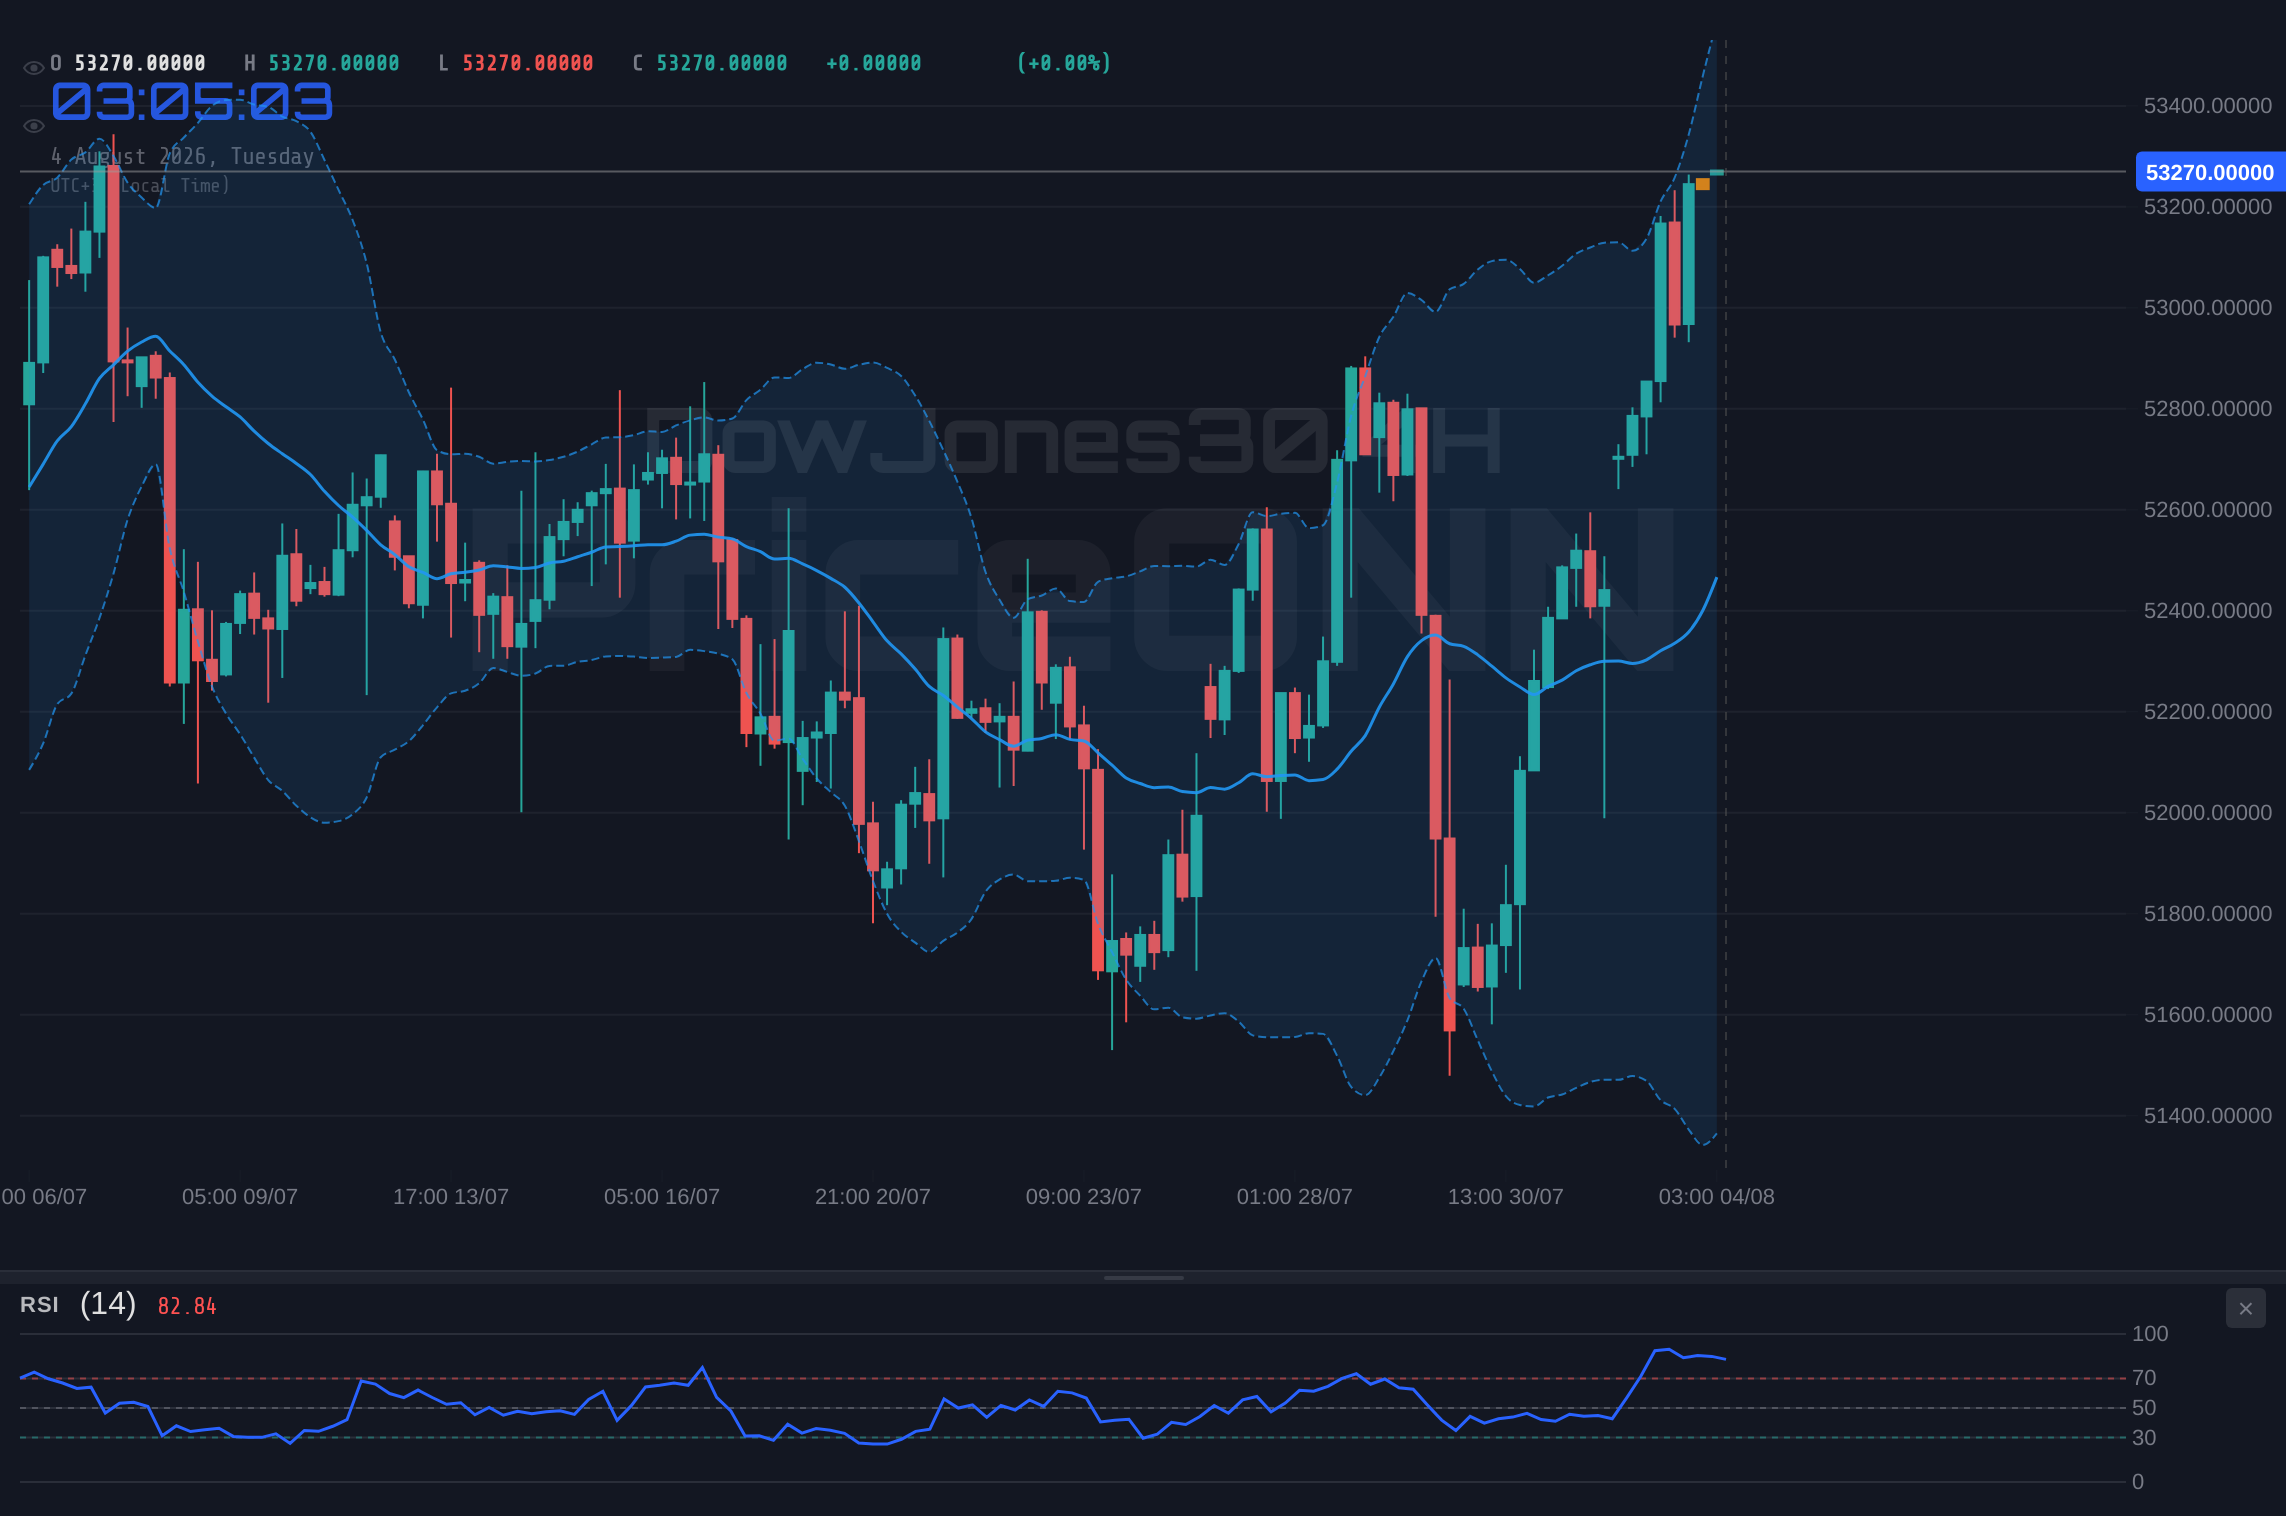Click the 52200.00000 price axis label

click(2208, 712)
